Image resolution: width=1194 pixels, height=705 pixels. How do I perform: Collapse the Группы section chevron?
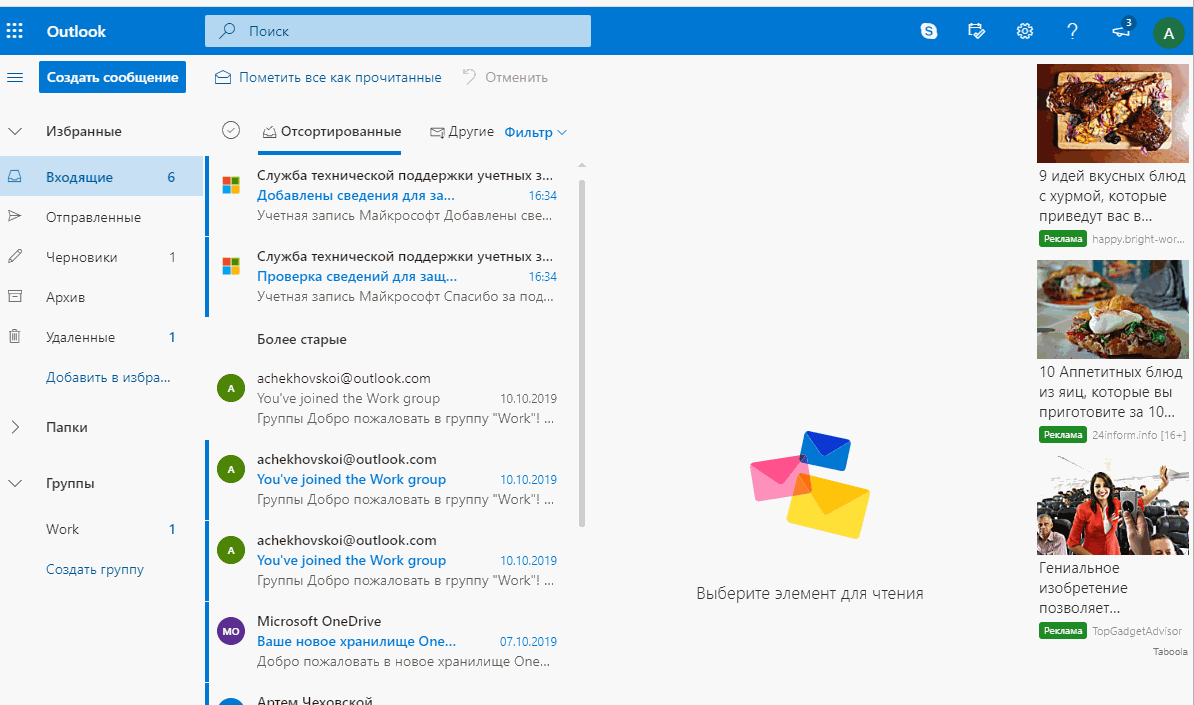tap(14, 483)
